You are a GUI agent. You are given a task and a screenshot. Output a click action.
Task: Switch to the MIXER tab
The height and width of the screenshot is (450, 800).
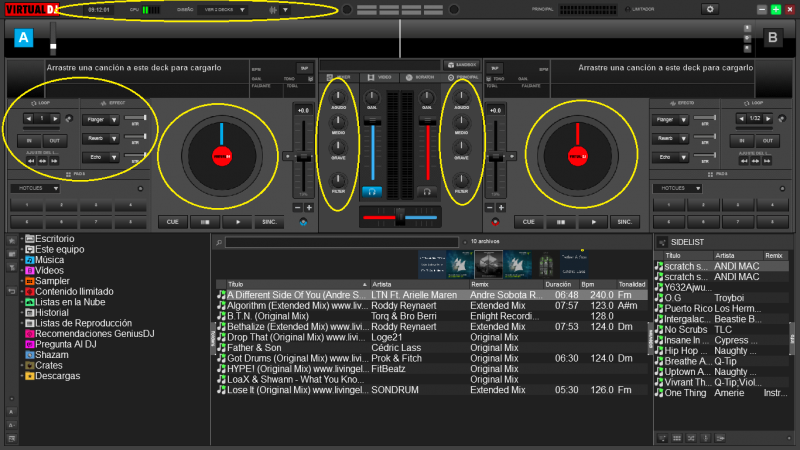tap(339, 78)
